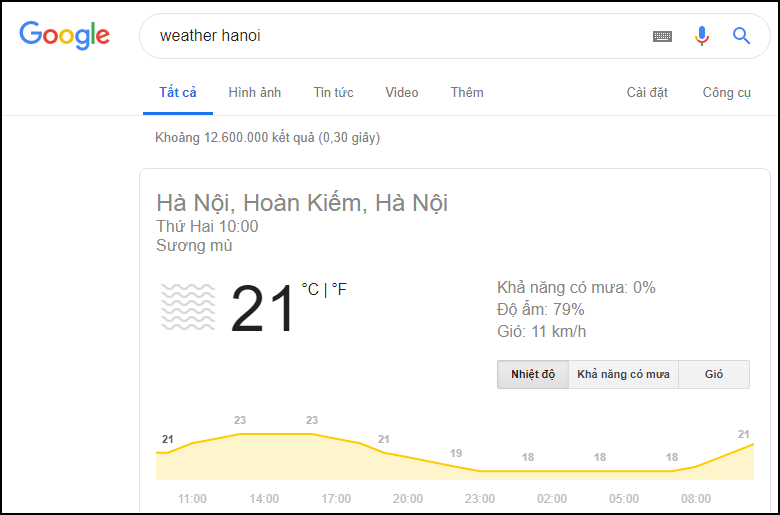This screenshot has width=780, height=515.
Task: Show the Gió wind chart
Action: click(713, 374)
